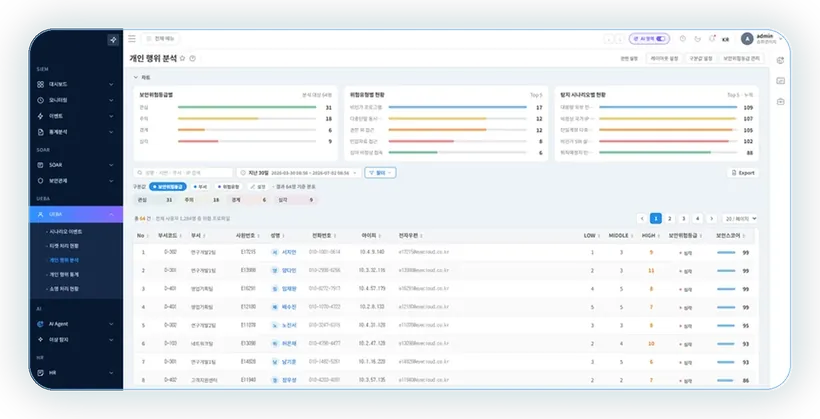Click the 모니터링 clock icon in sidebar
The height and width of the screenshot is (419, 820).
[40, 100]
